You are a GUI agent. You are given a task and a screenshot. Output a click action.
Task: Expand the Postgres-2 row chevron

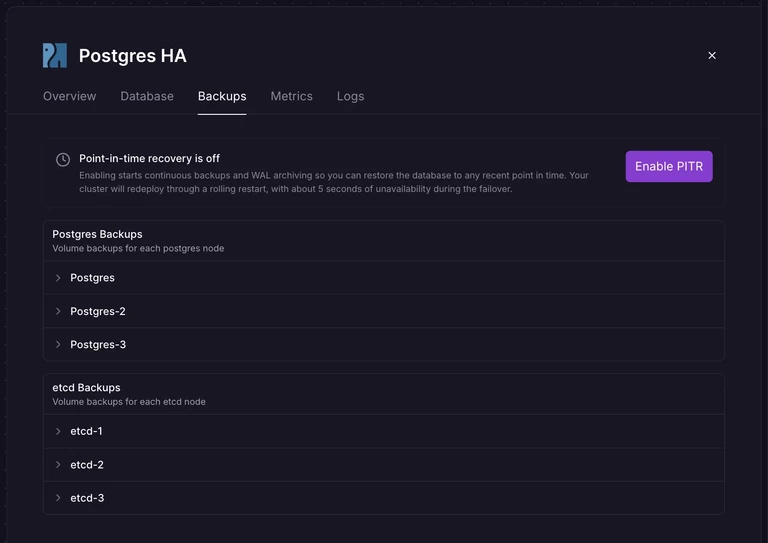click(x=58, y=311)
